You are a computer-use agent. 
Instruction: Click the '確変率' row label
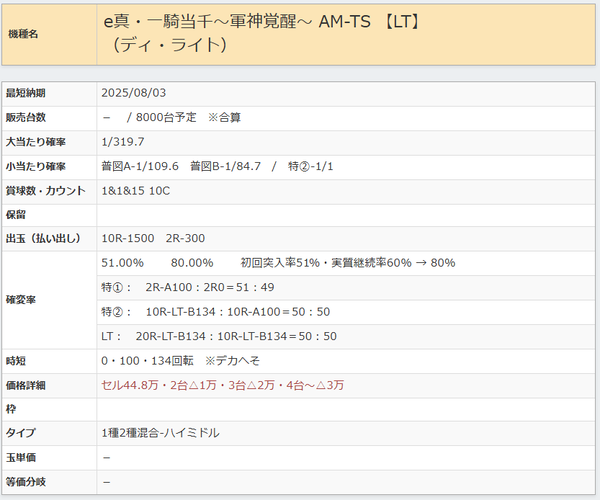point(20,300)
